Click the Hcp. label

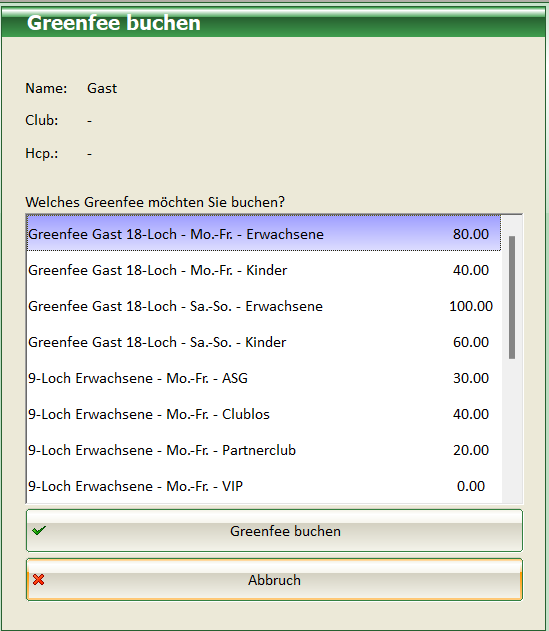click(x=42, y=153)
